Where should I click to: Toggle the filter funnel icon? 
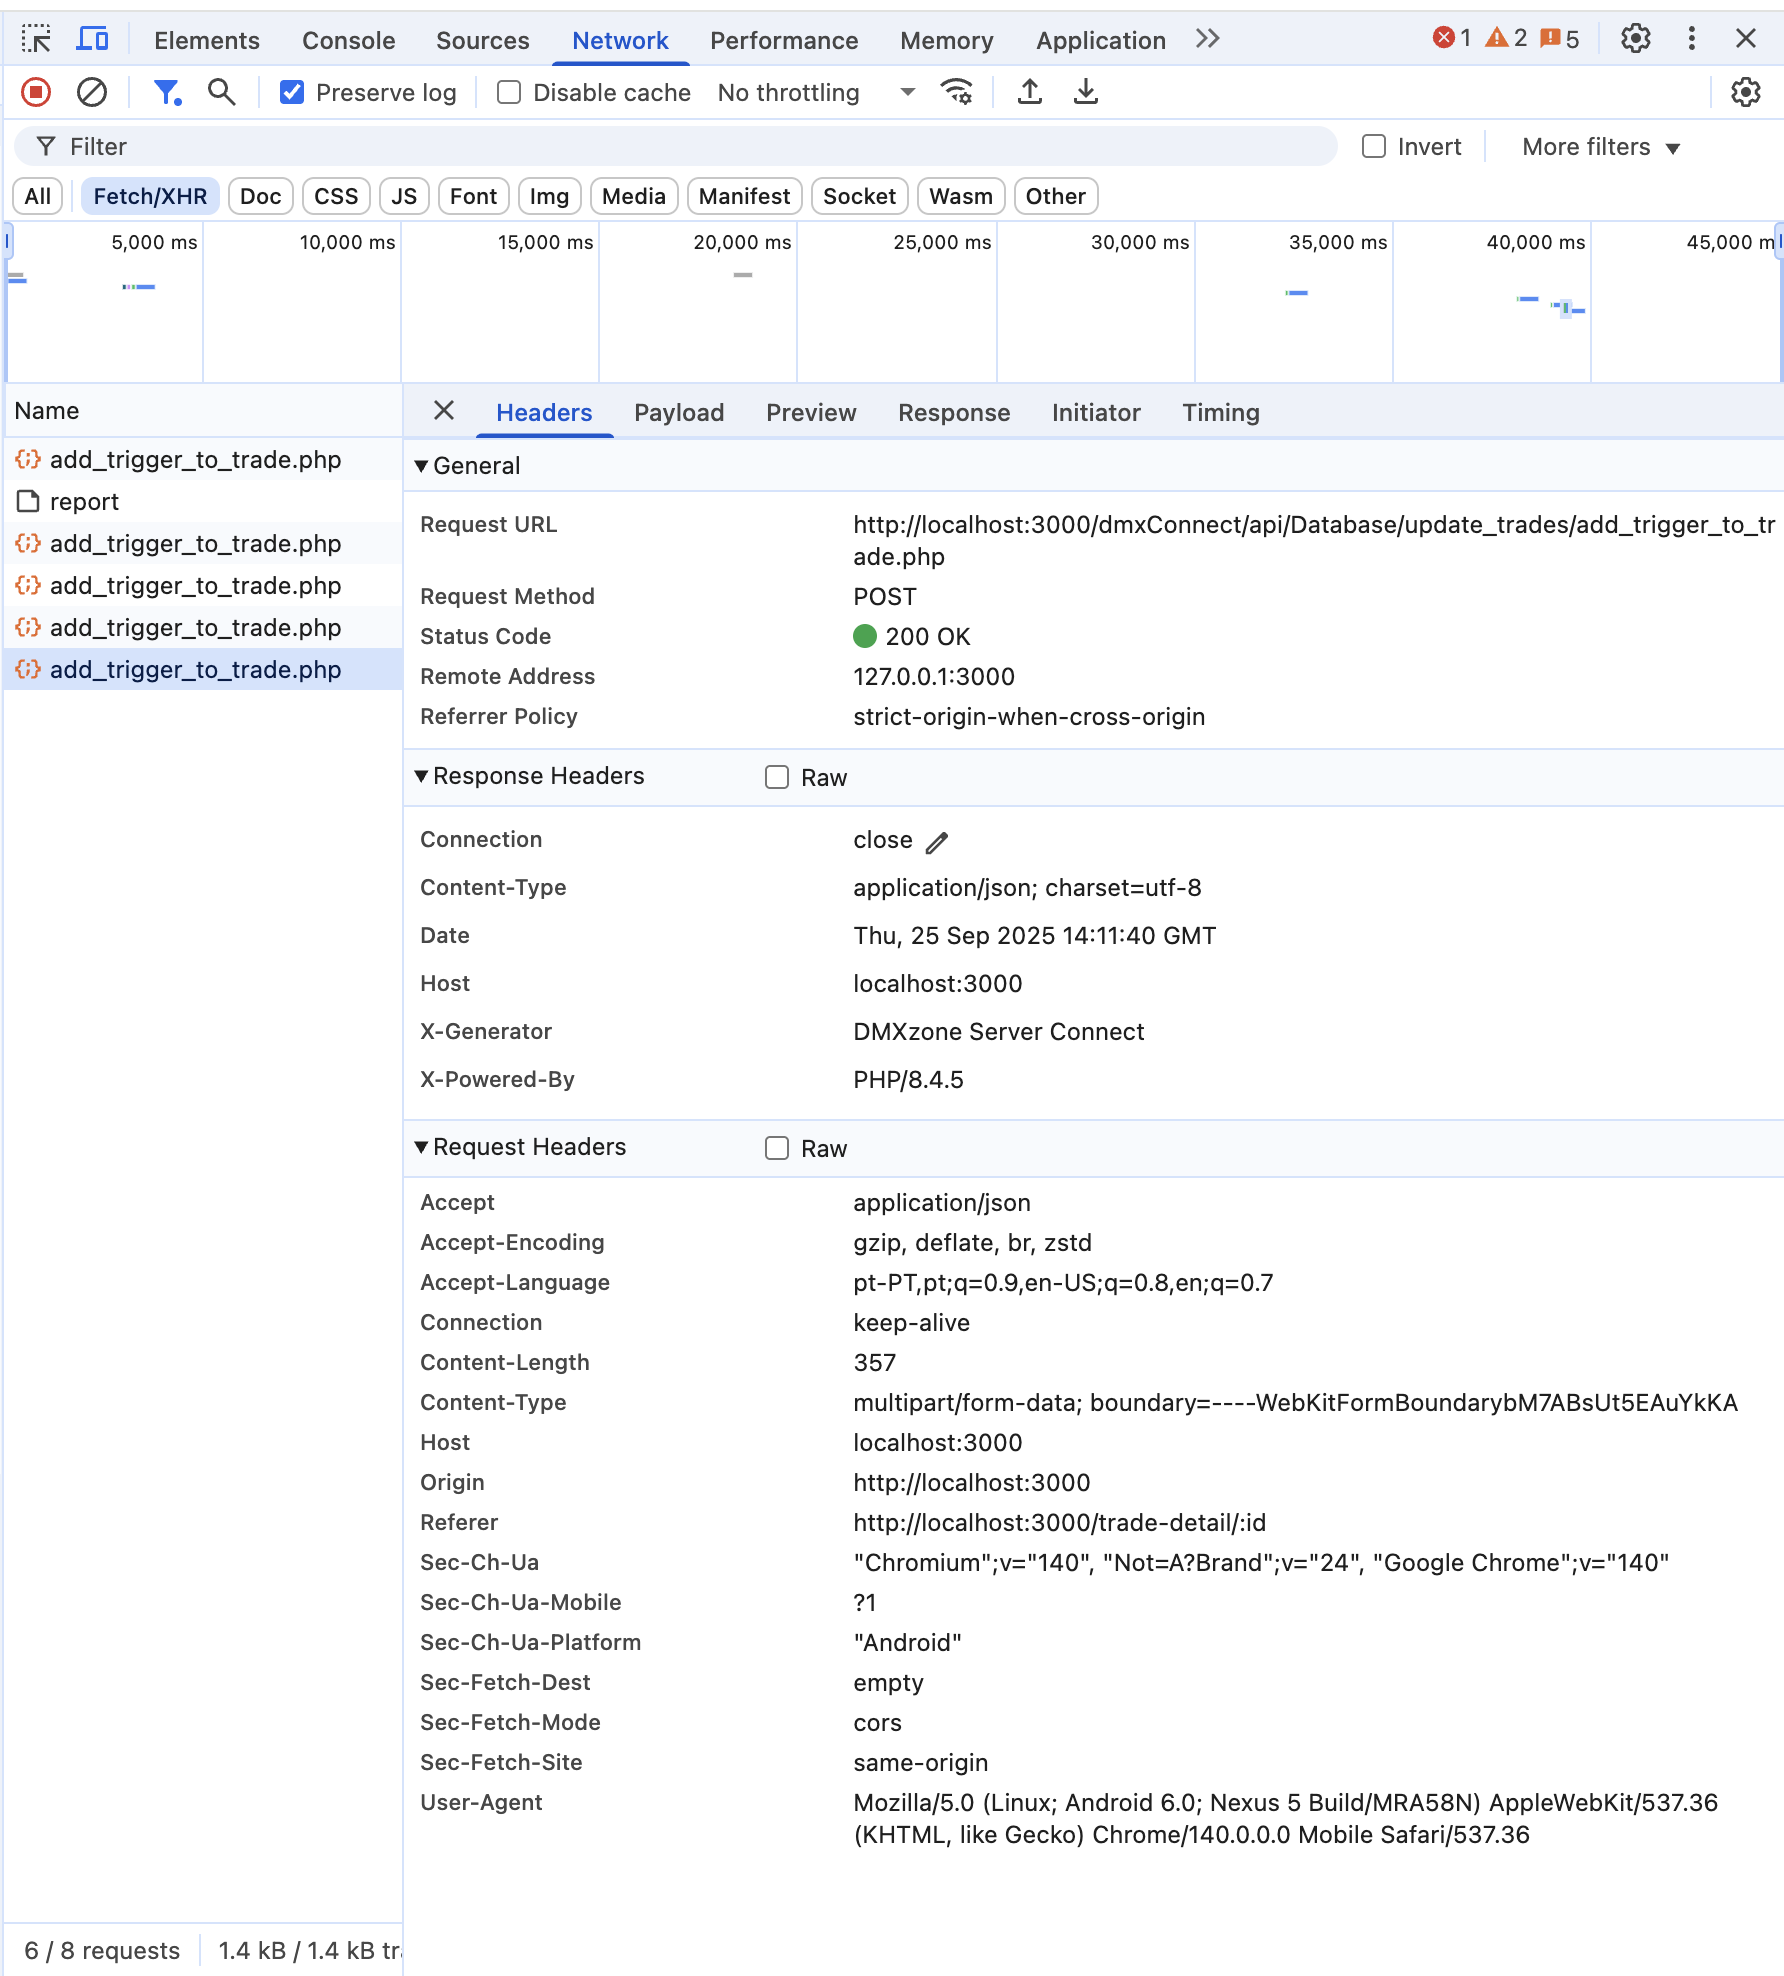(166, 93)
